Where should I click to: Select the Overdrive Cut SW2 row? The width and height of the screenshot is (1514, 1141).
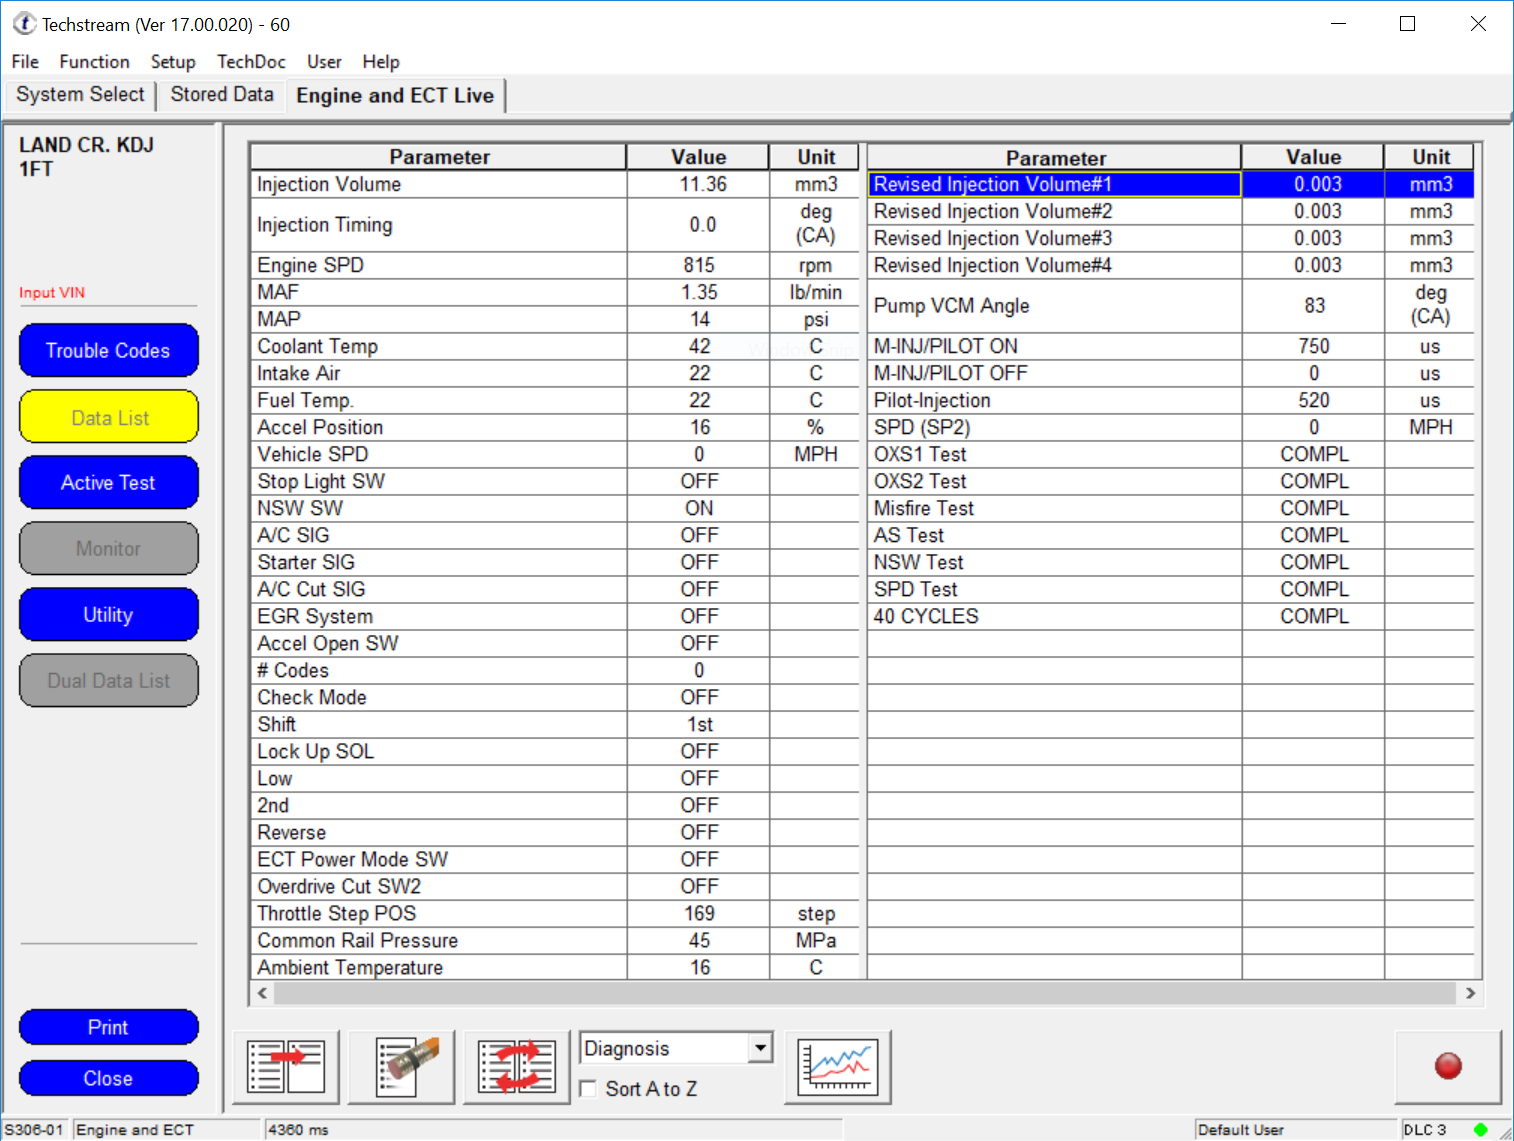[554, 886]
